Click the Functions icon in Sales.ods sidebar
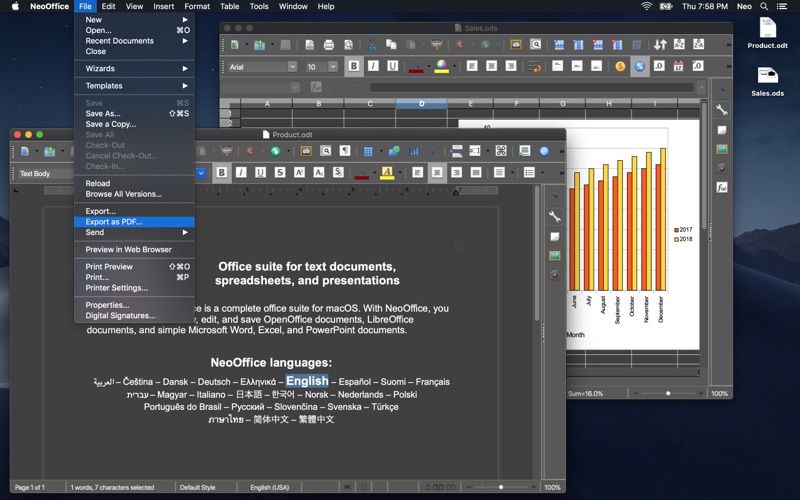 tap(721, 187)
